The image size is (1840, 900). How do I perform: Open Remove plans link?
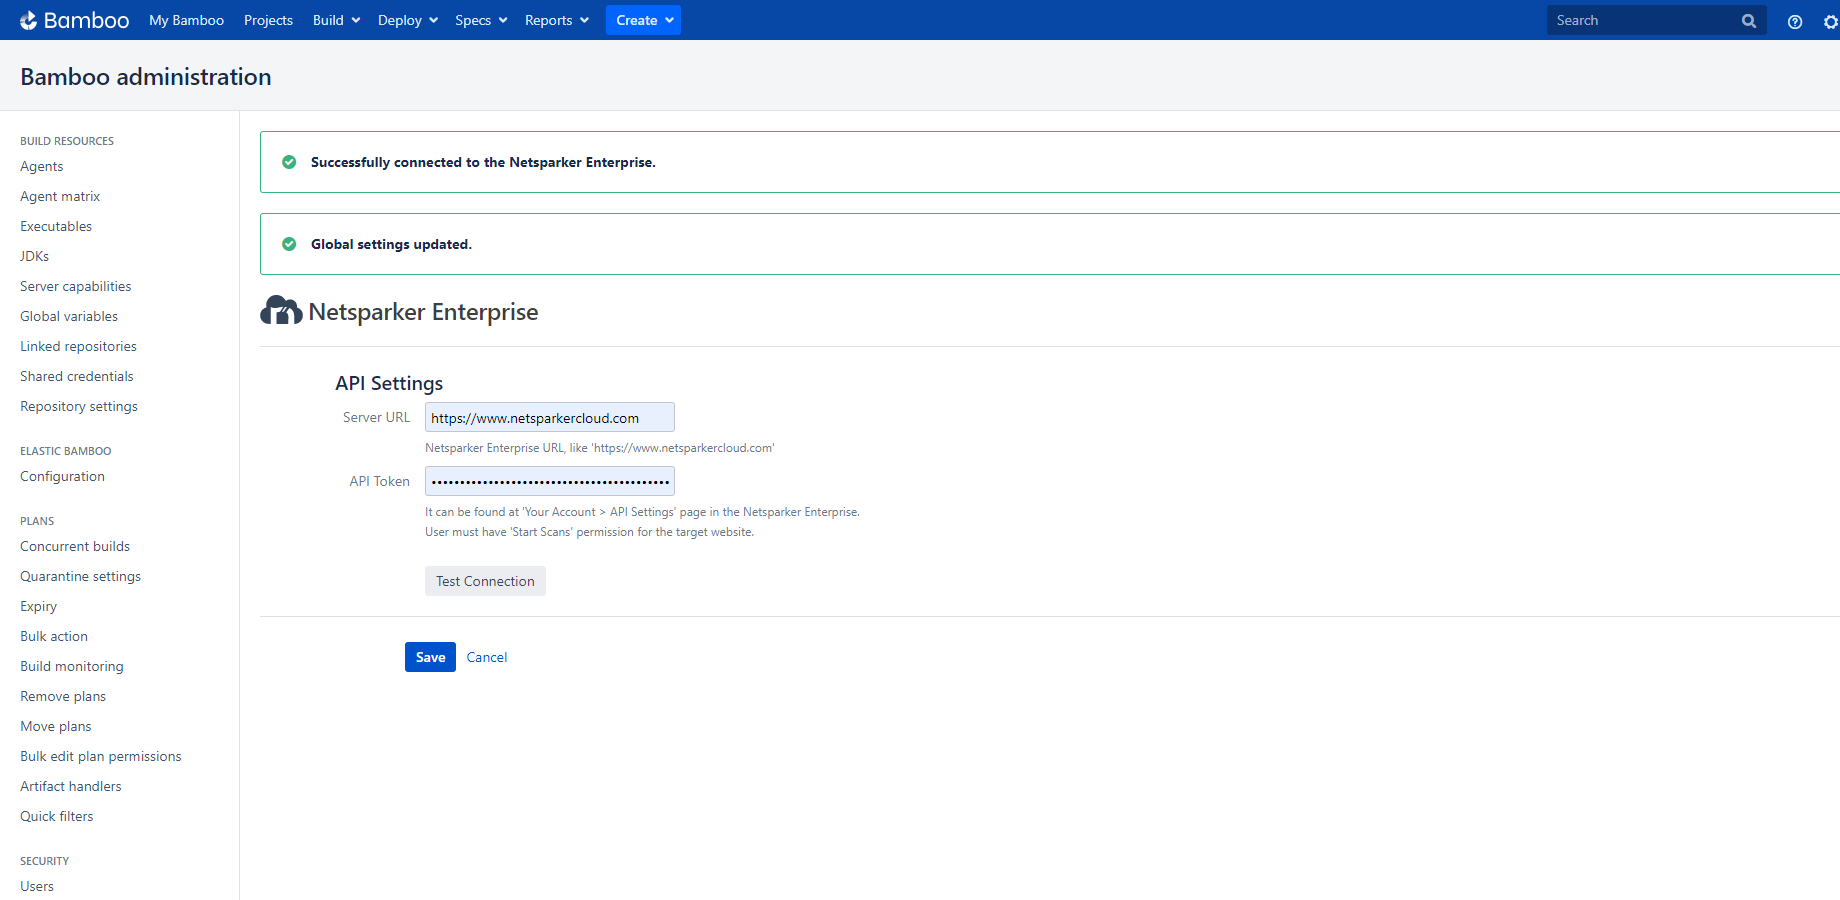coord(63,696)
